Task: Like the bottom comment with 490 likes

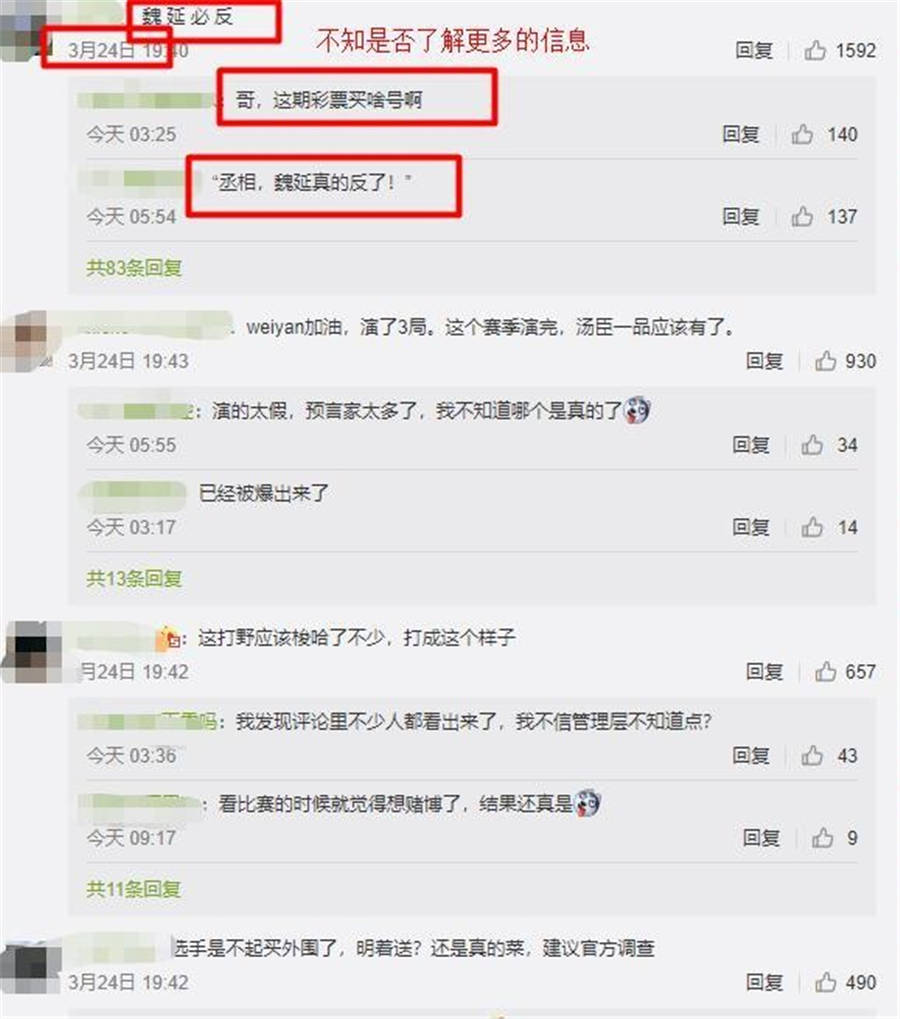Action: coord(825,982)
